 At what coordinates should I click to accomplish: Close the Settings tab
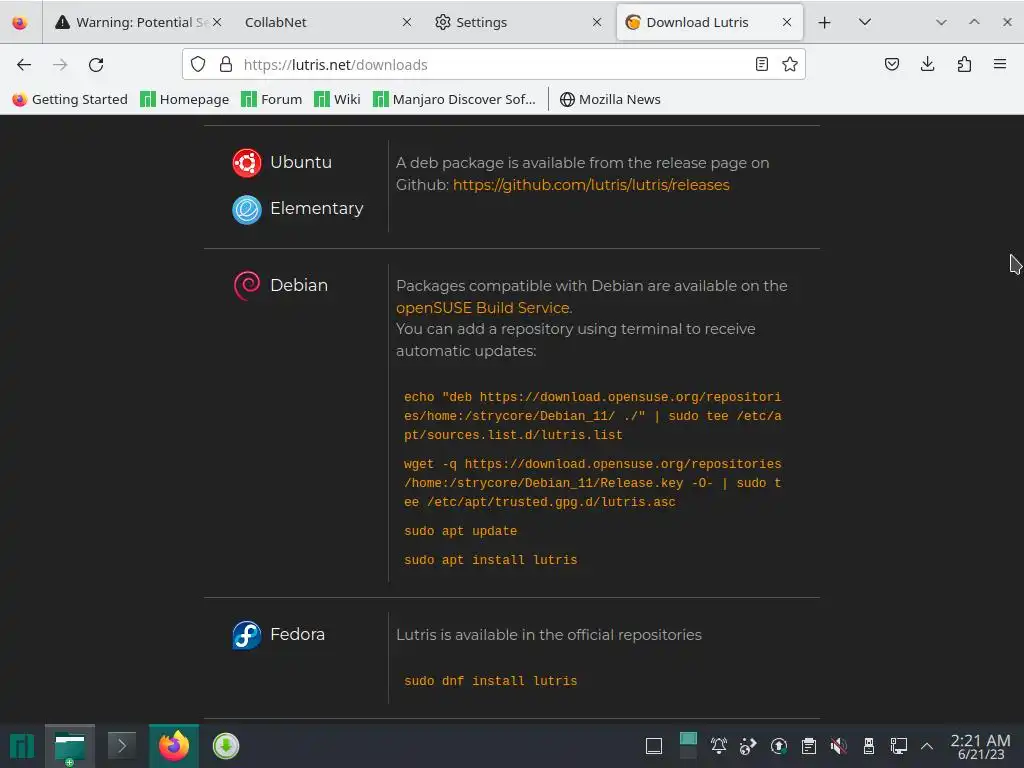click(597, 22)
